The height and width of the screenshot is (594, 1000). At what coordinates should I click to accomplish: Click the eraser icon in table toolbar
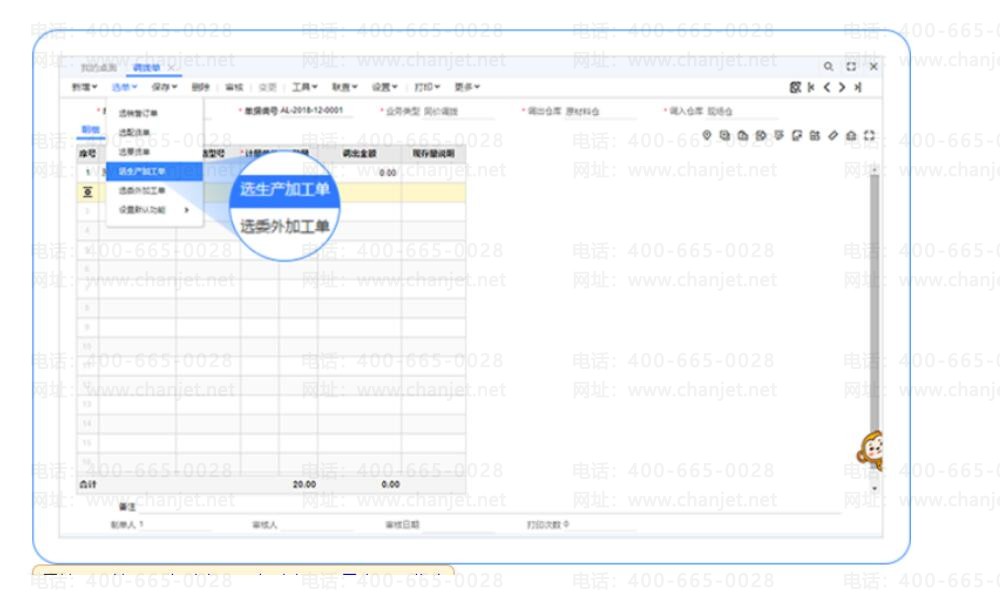click(x=833, y=135)
